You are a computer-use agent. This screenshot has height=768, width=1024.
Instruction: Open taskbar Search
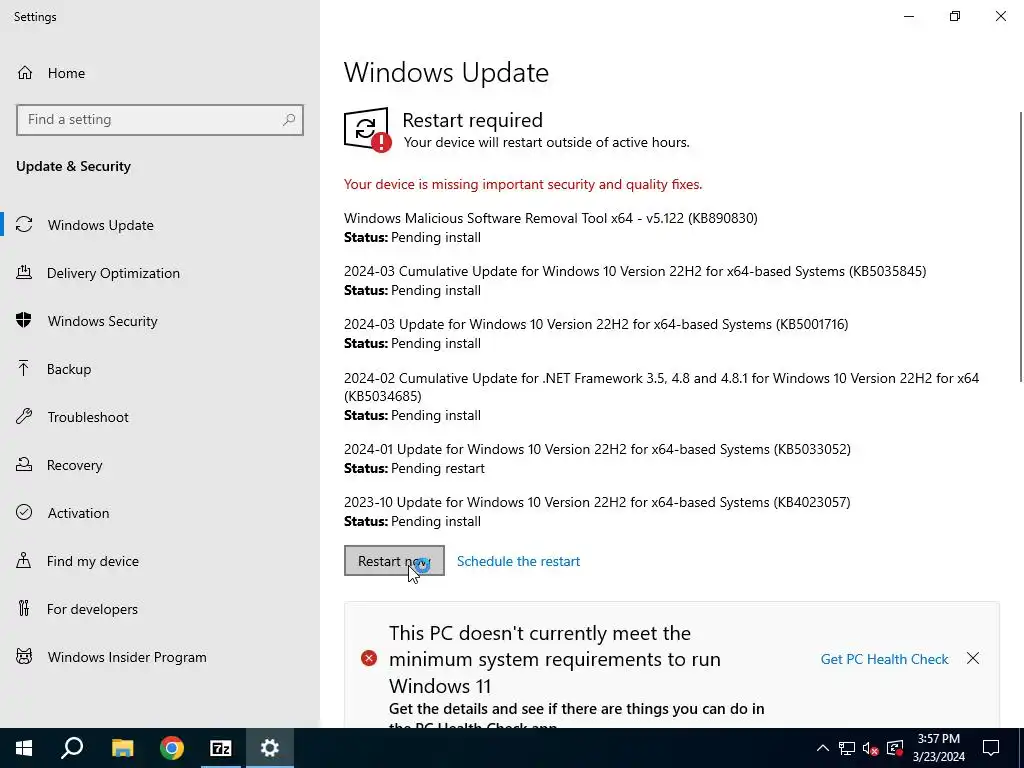[x=72, y=748]
